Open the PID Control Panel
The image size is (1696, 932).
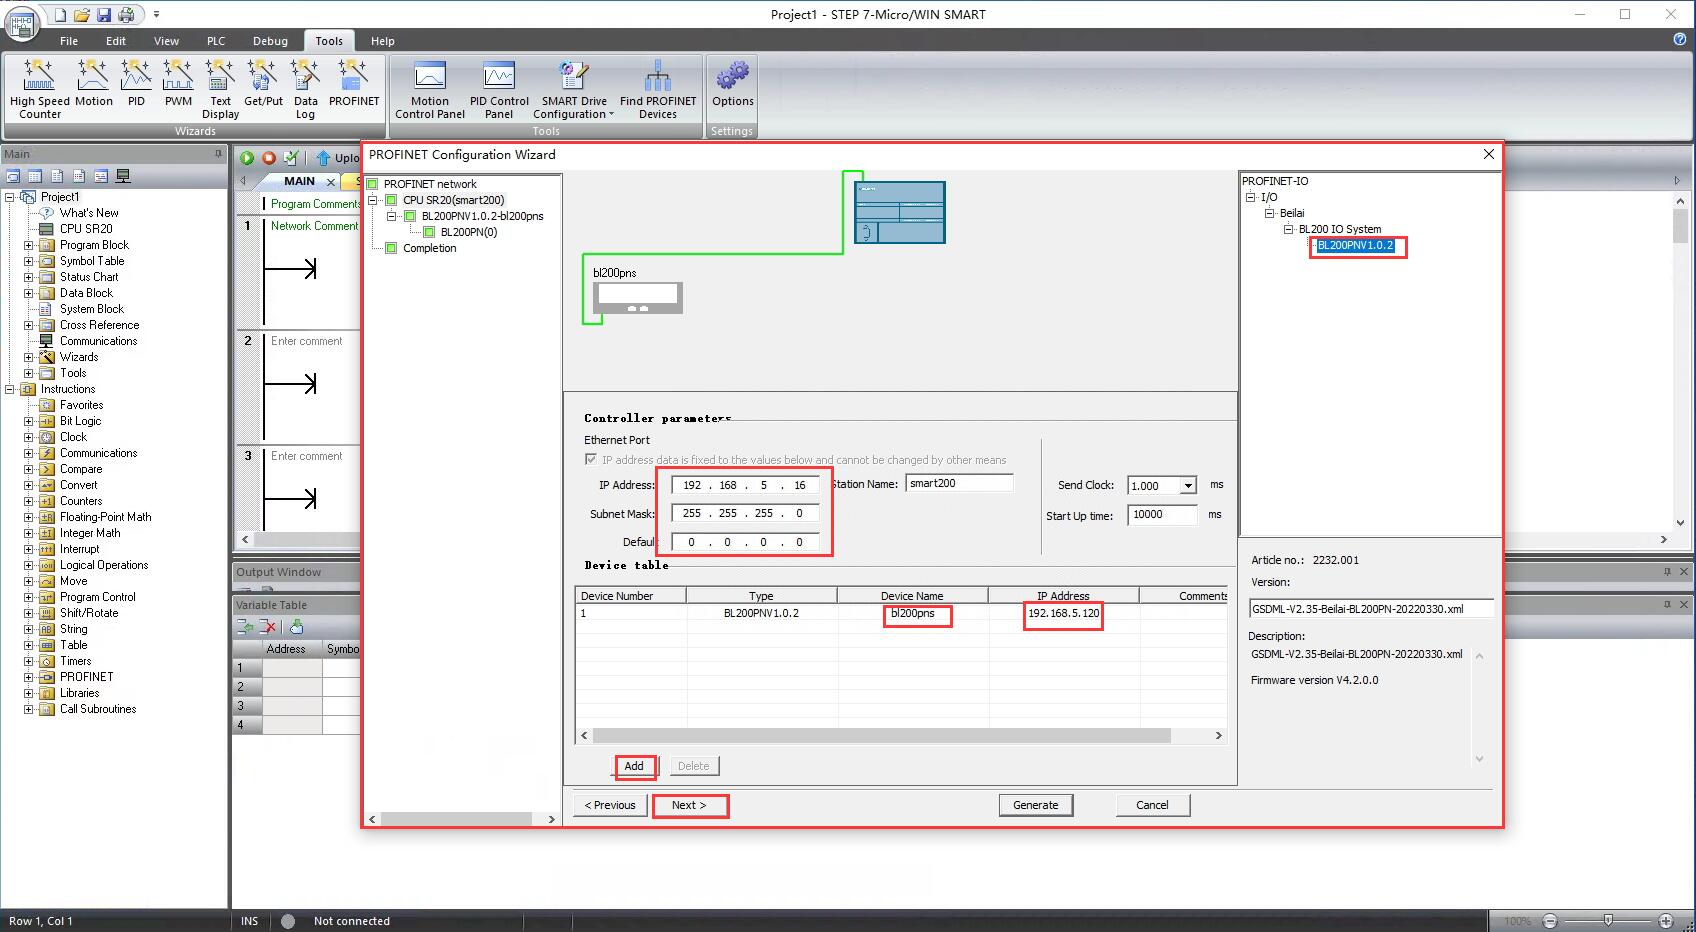tap(499, 90)
